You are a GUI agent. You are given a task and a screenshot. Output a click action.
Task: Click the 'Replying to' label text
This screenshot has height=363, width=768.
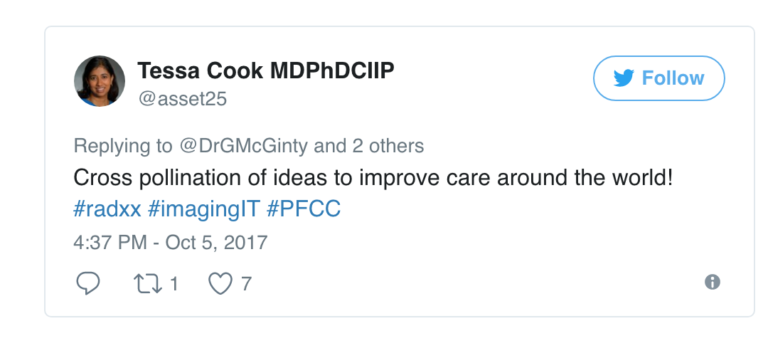click(123, 146)
